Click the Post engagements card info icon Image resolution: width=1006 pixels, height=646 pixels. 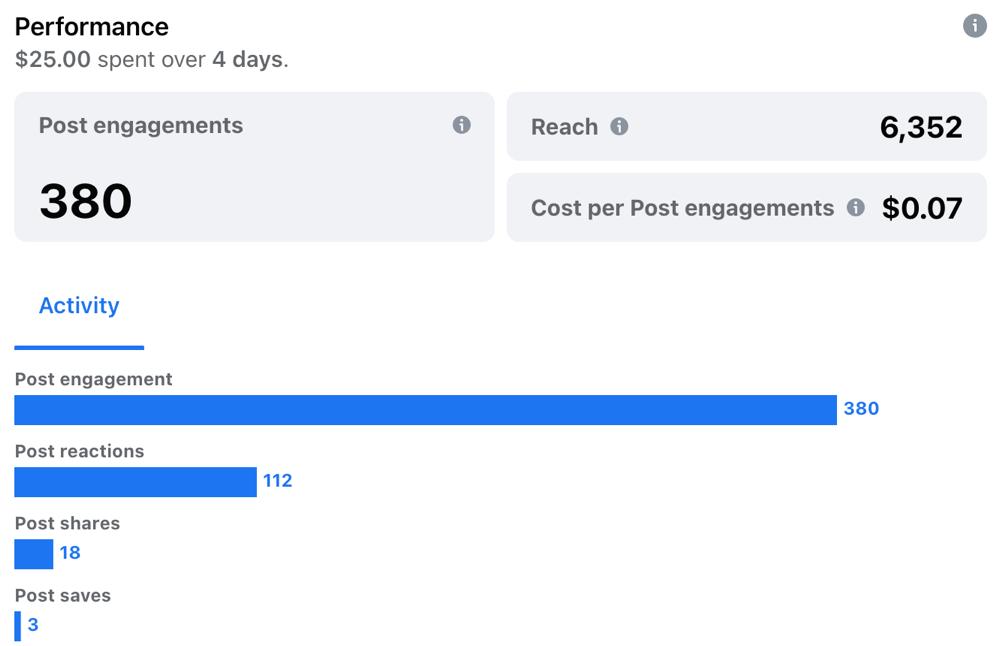[461, 125]
